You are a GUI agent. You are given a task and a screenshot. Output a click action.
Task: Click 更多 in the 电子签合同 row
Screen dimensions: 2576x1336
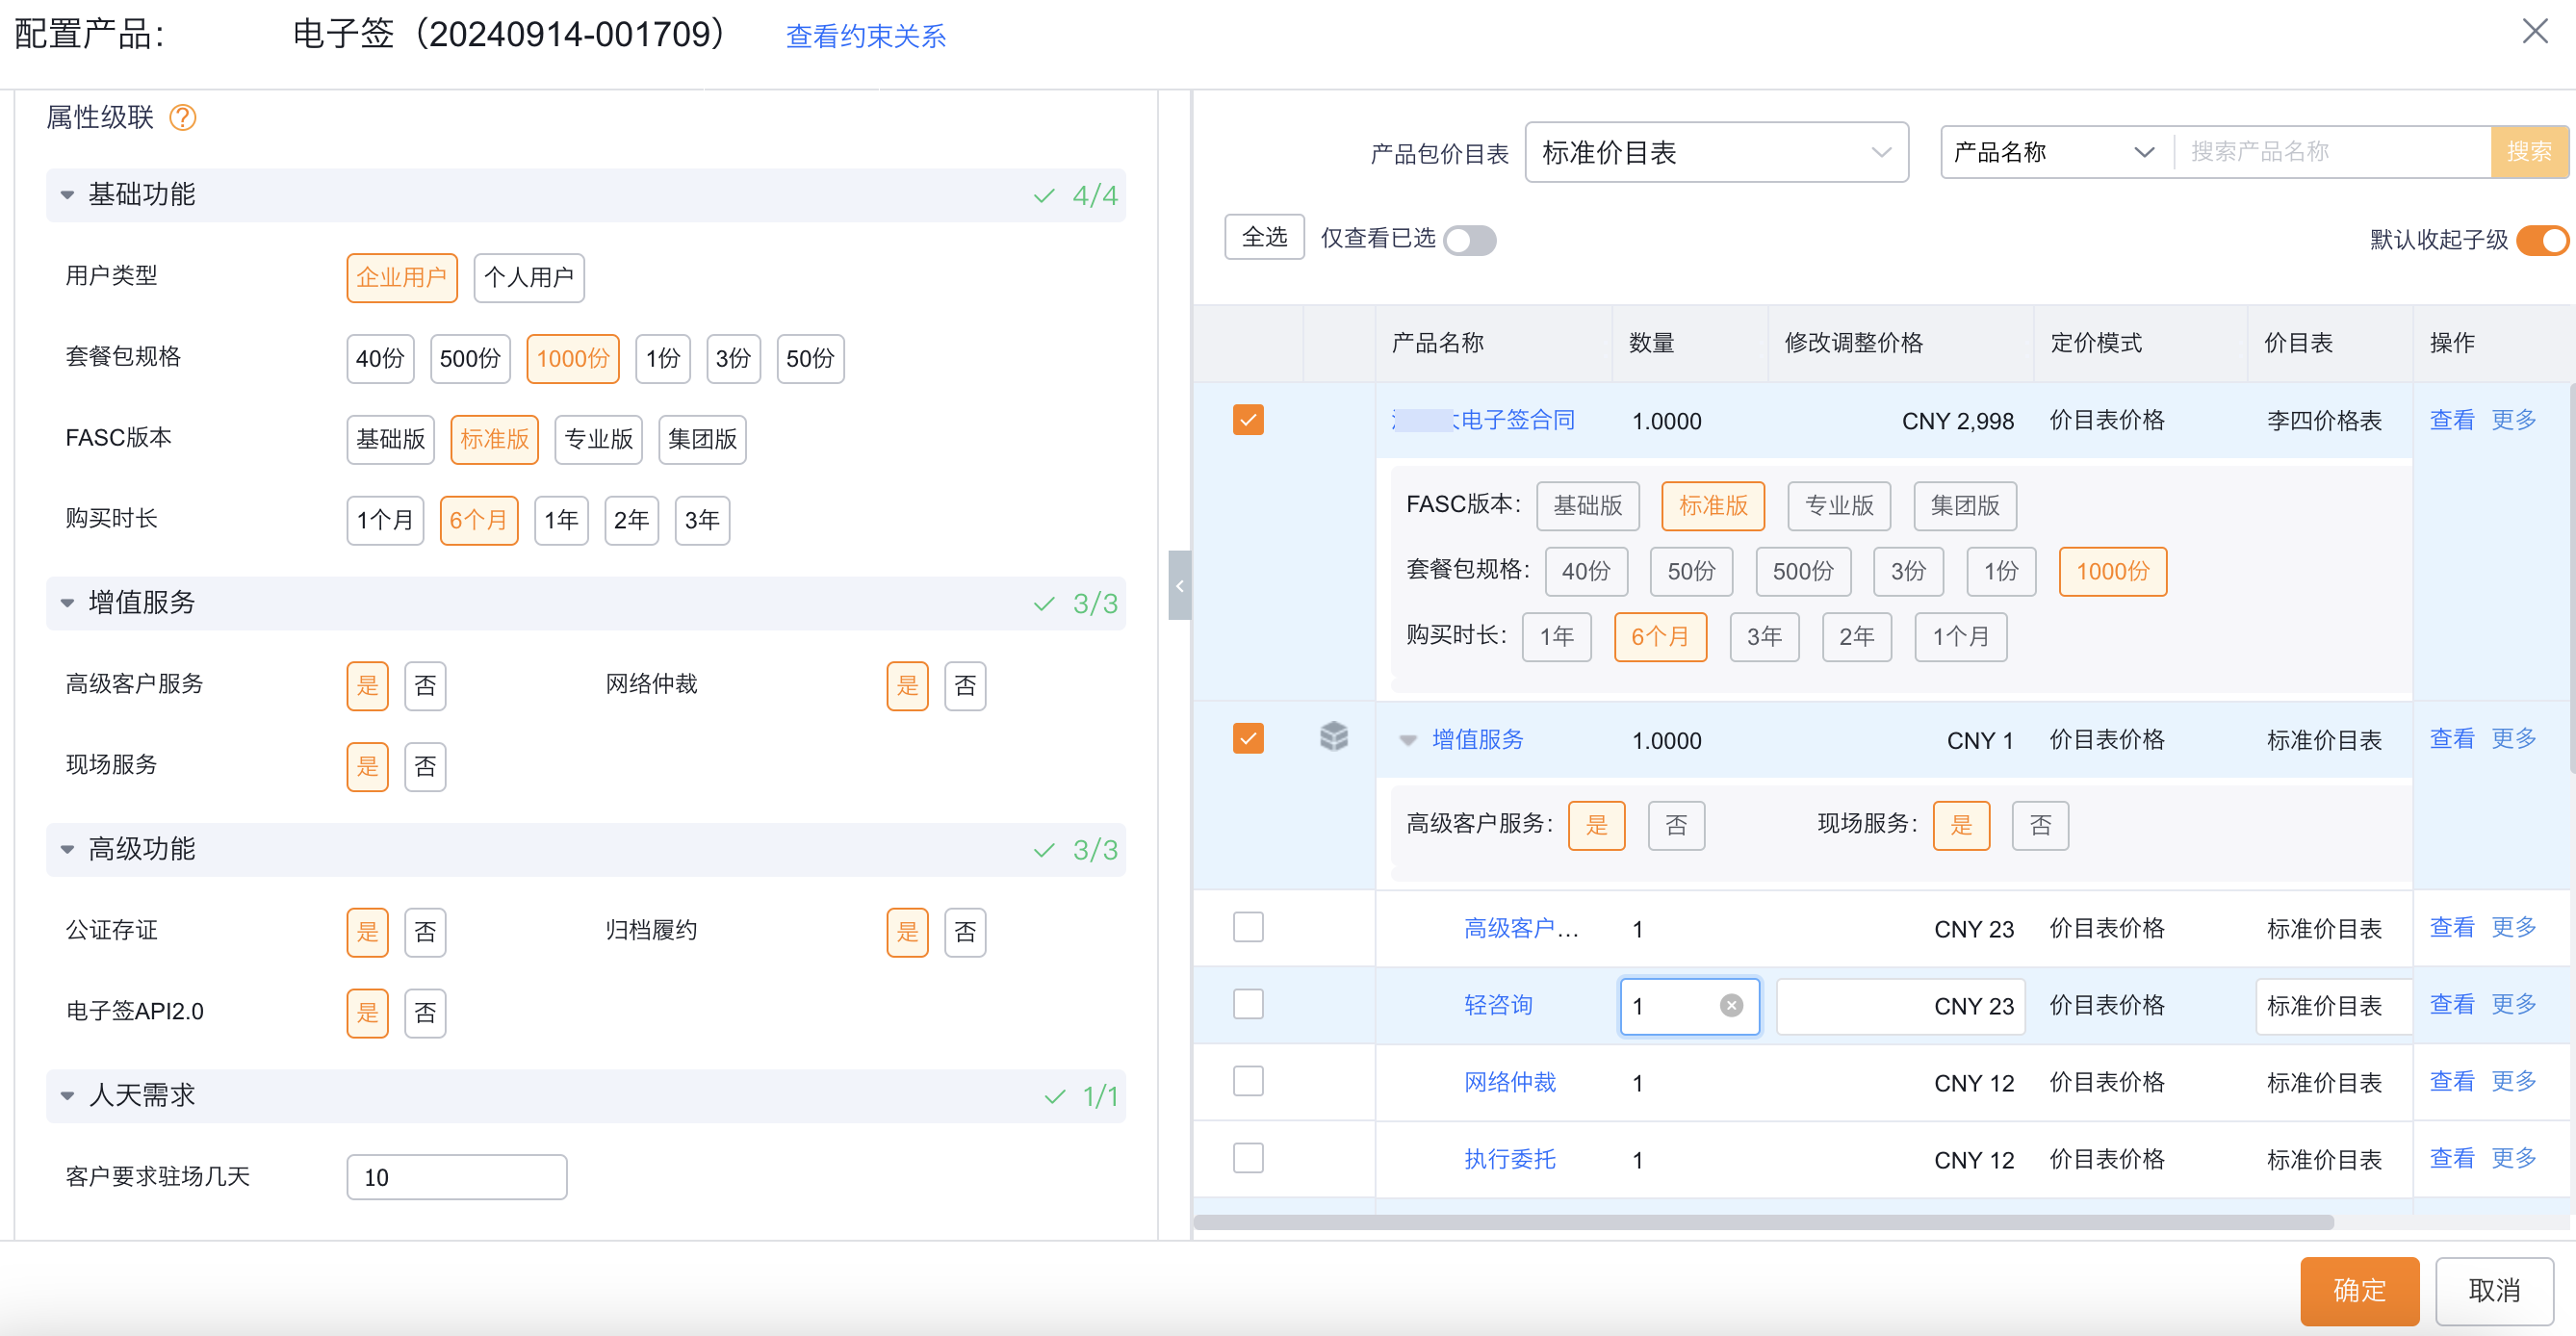coord(2513,420)
